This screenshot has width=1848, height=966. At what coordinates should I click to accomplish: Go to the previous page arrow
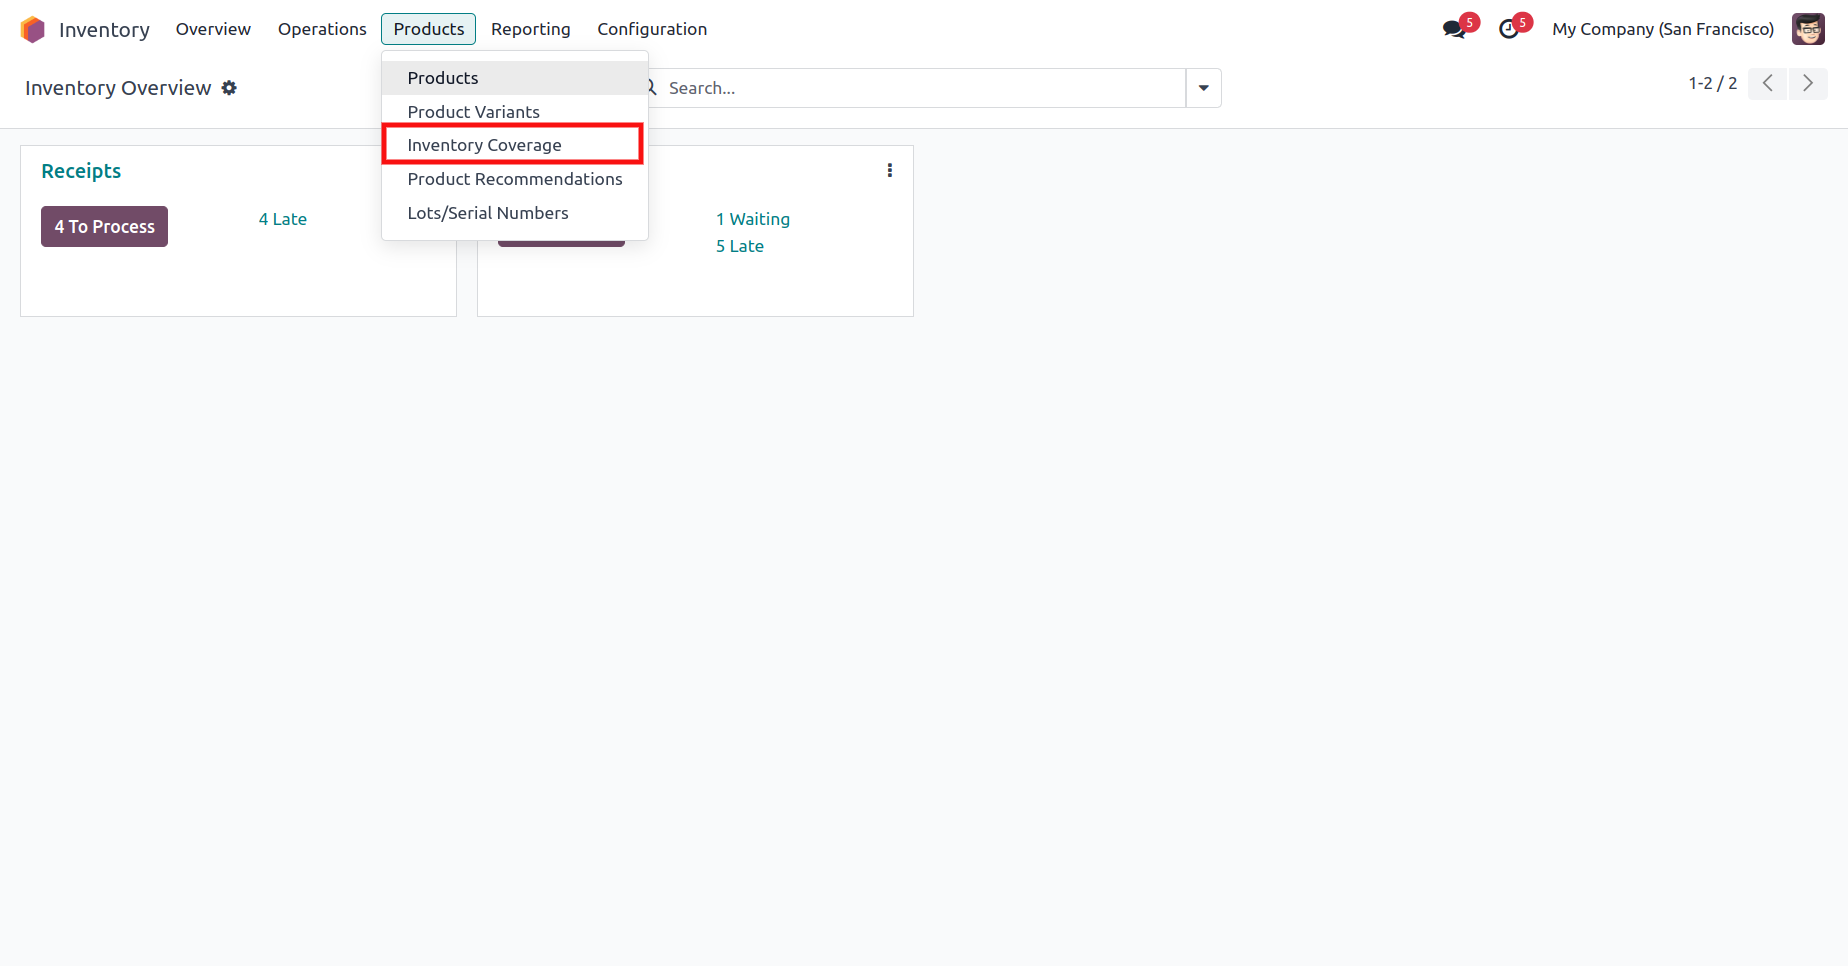pyautogui.click(x=1767, y=83)
